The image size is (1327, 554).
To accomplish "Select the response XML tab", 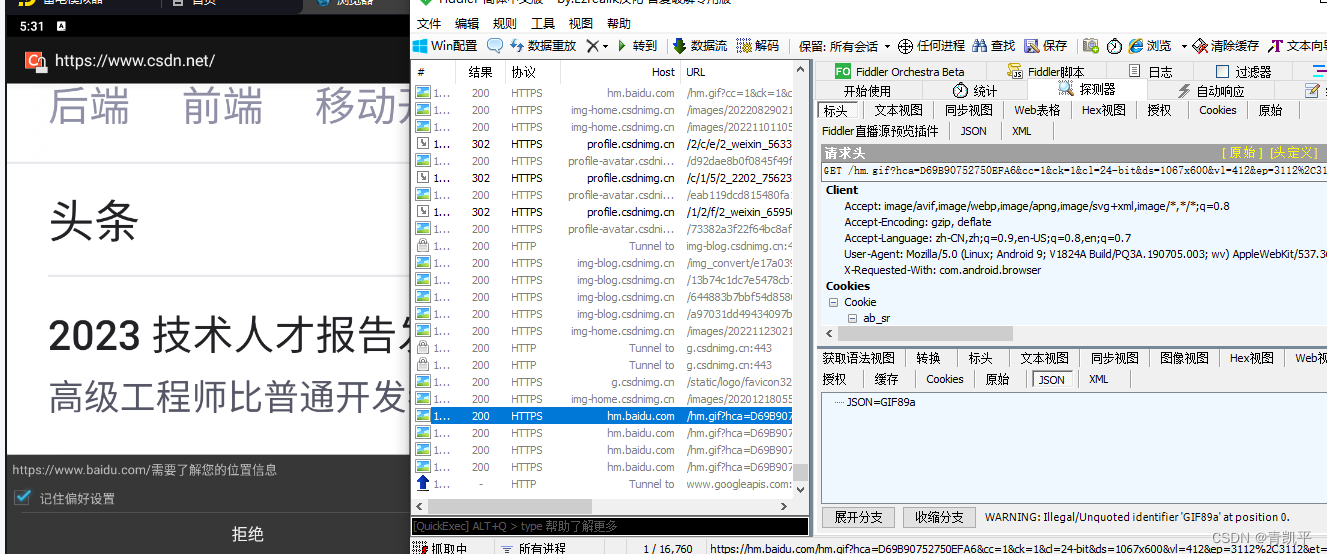I will click(x=1099, y=379).
